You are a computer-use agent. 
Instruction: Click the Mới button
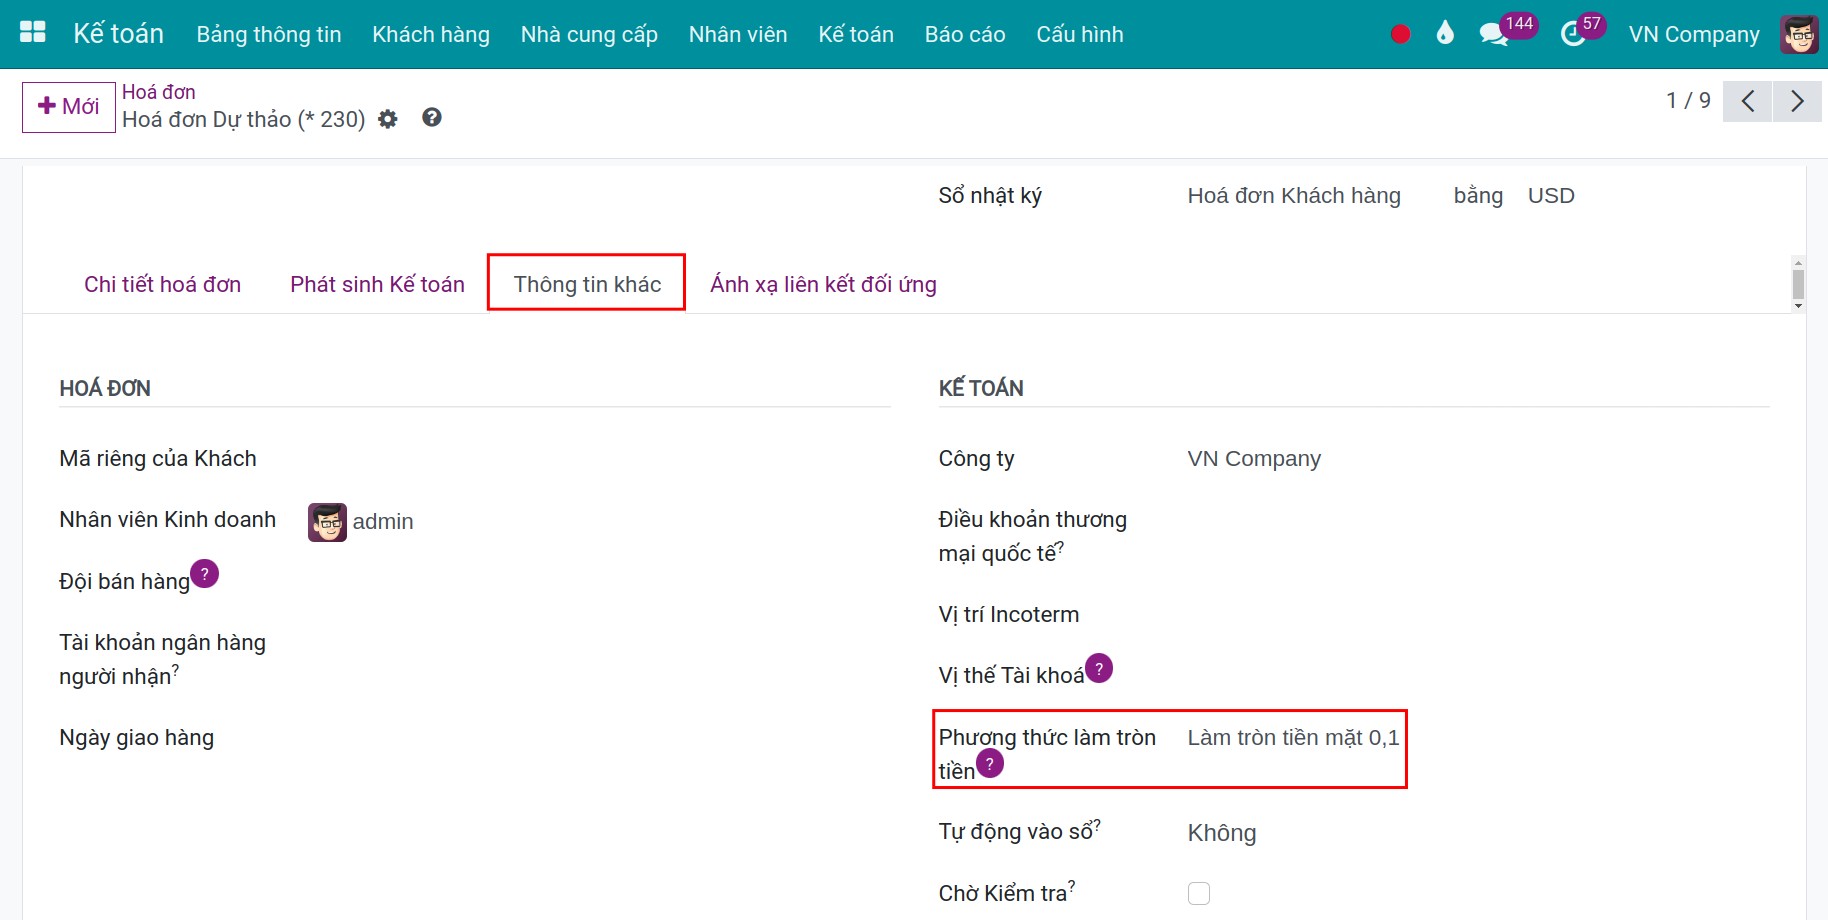pos(69,107)
